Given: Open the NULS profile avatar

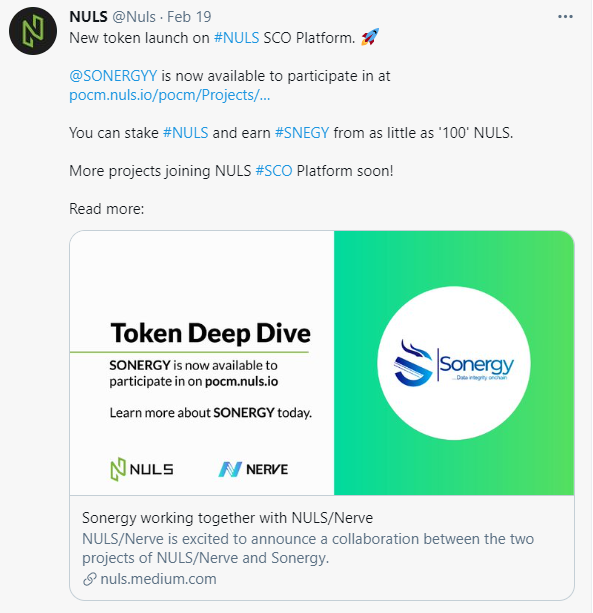Looking at the screenshot, I should tap(33, 31).
